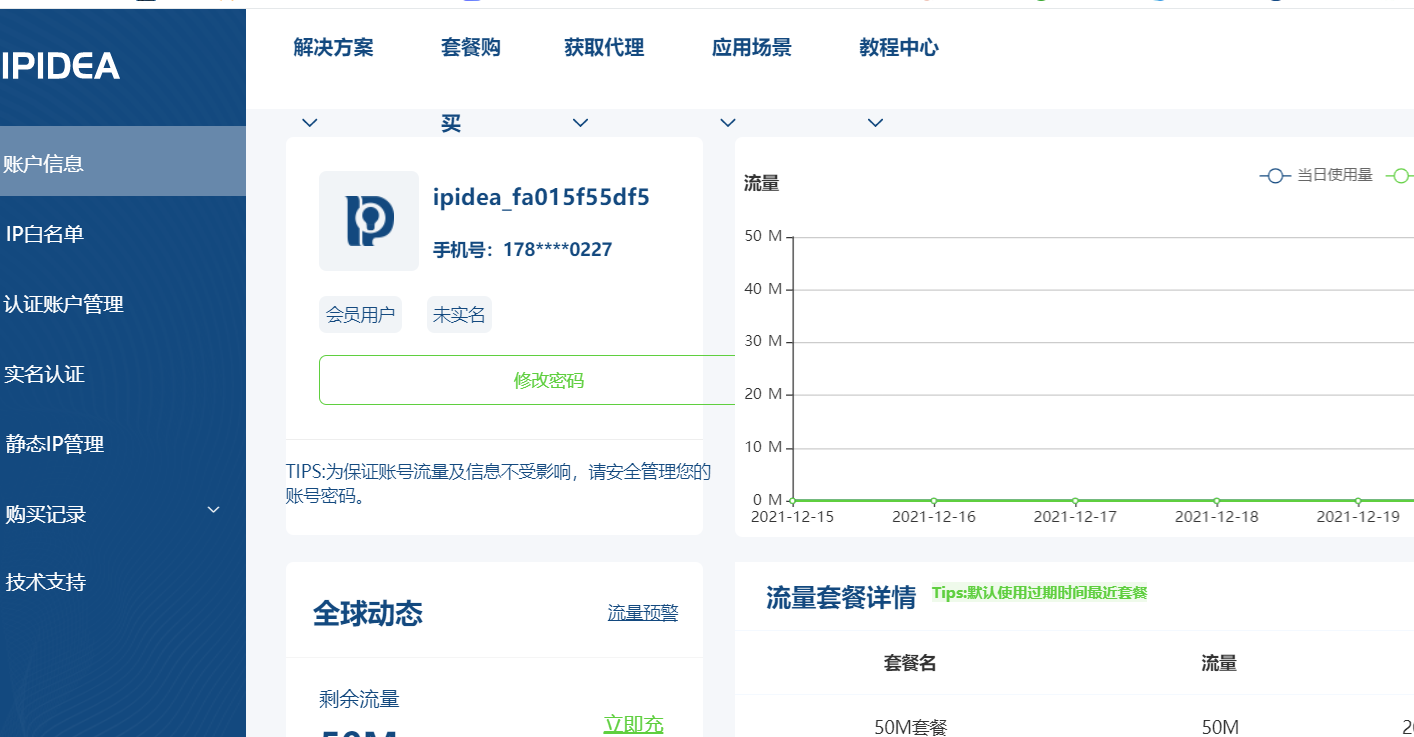Click the TIPS account security notice
The image size is (1414, 737).
pos(498,483)
